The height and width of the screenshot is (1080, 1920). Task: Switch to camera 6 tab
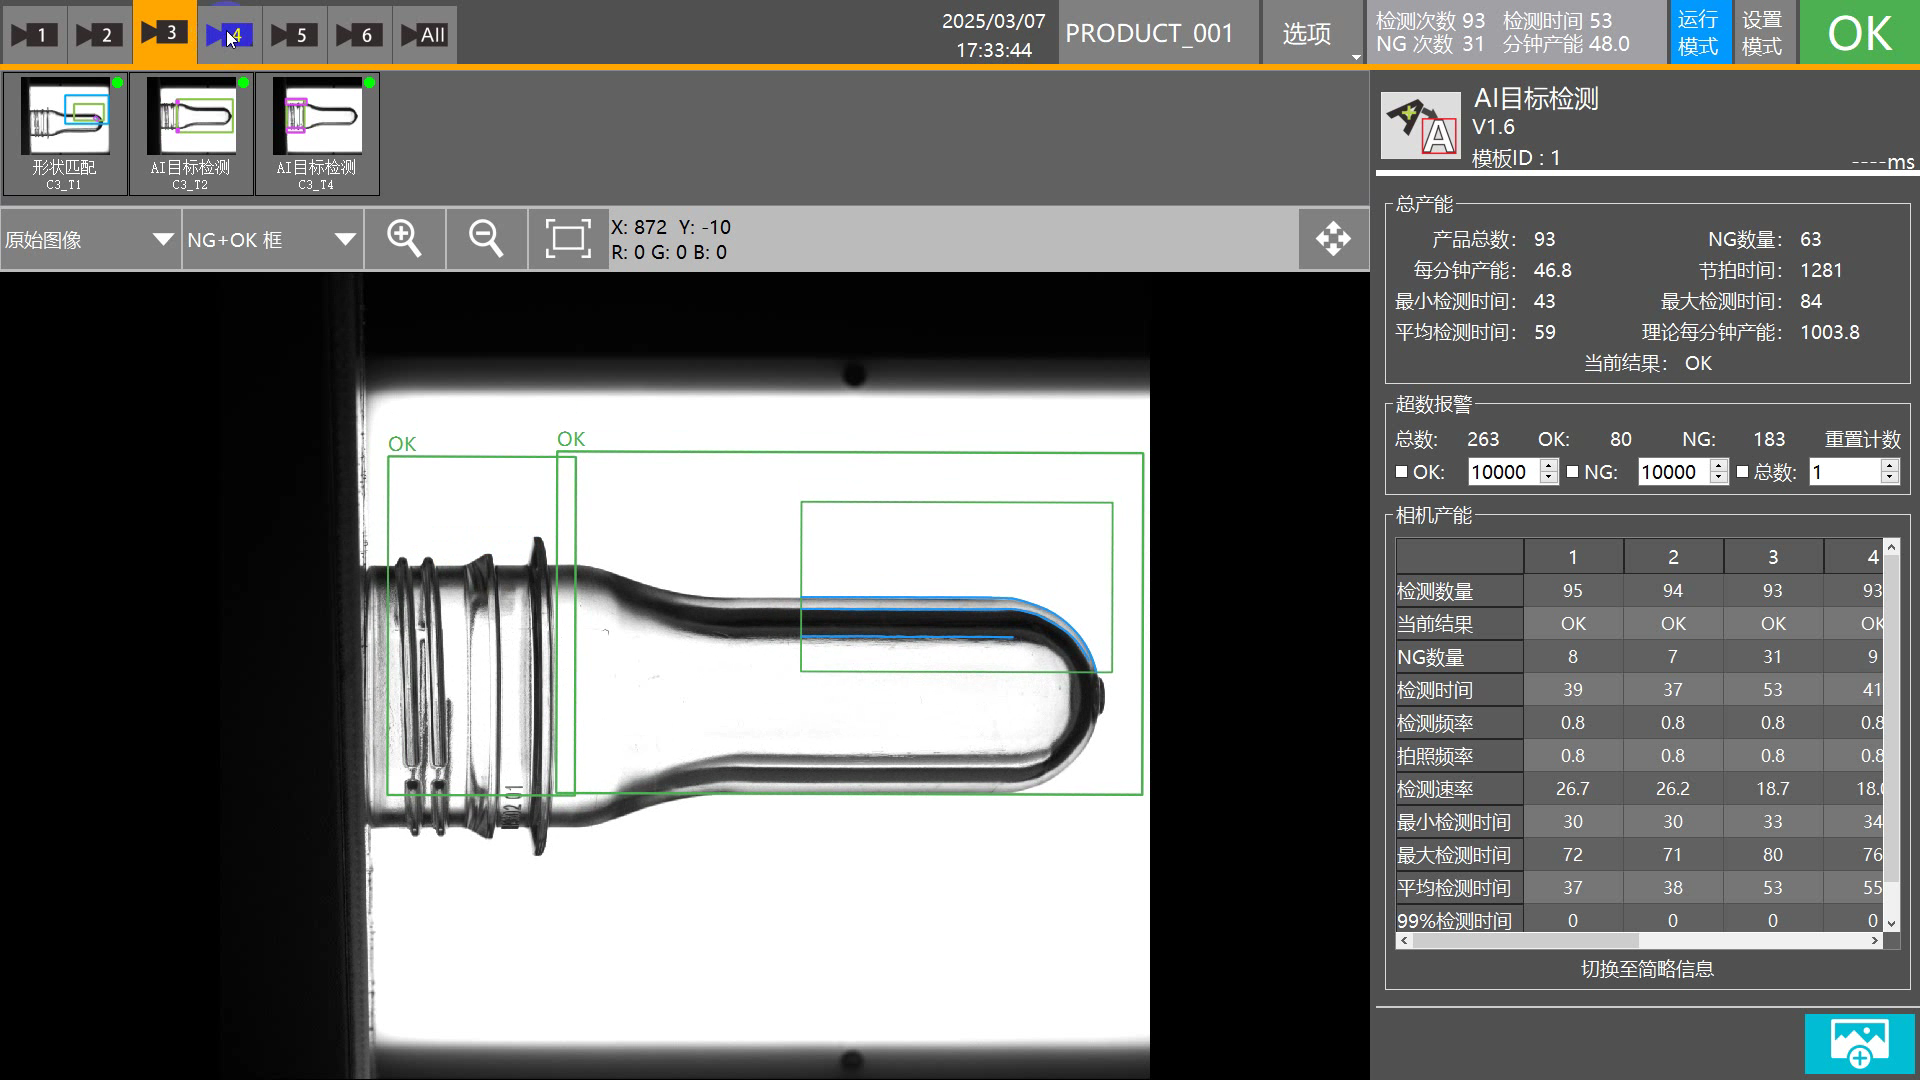[358, 35]
